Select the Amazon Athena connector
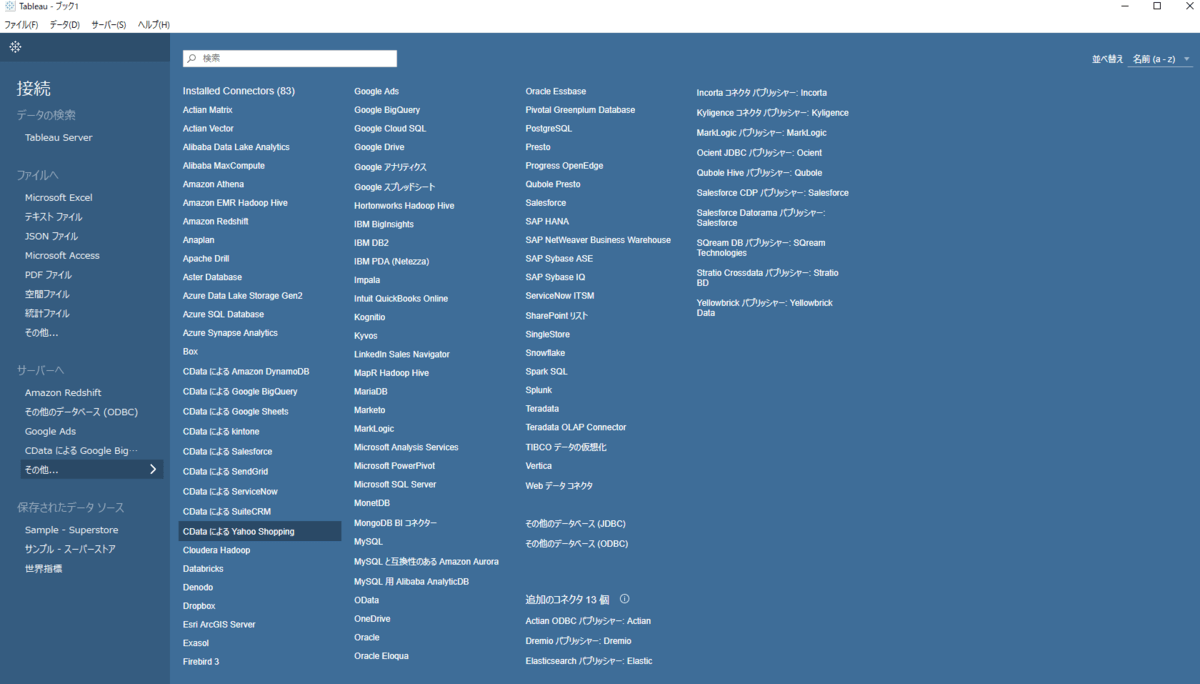1200x684 pixels. [213, 184]
